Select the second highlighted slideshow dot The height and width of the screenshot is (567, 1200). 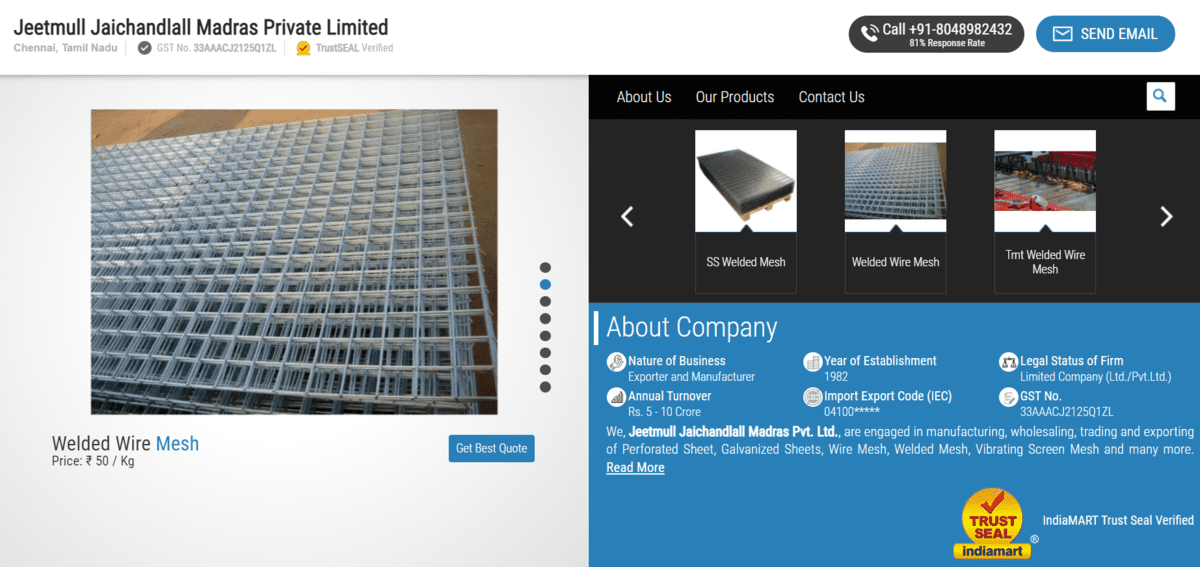click(x=545, y=284)
